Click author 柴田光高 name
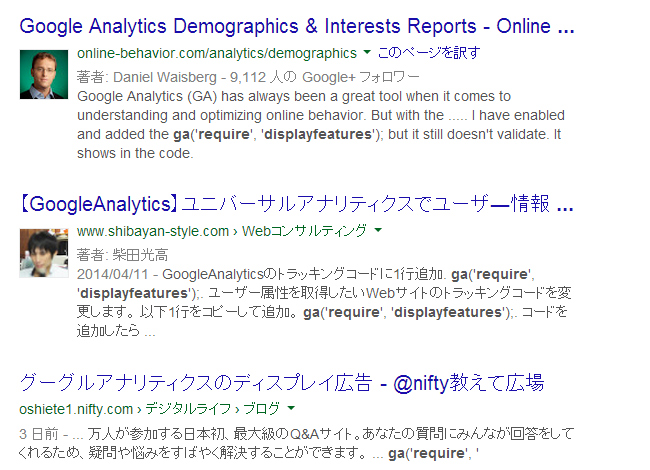The width and height of the screenshot is (650, 470). tap(140, 255)
